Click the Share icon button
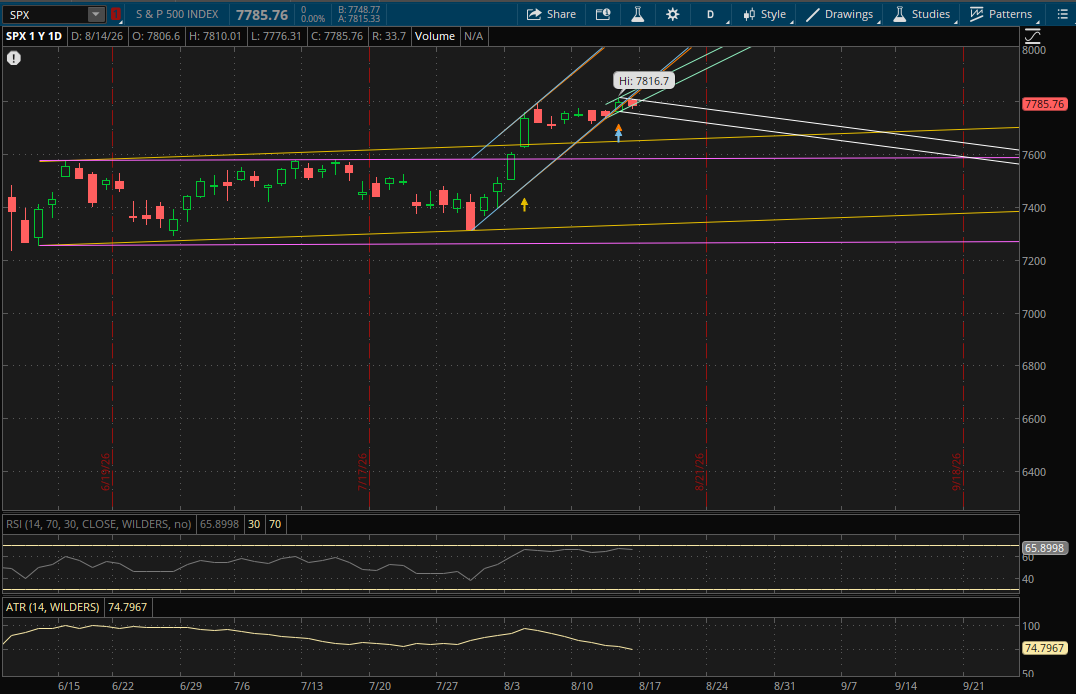The width and height of the screenshot is (1076, 694). tap(551, 14)
